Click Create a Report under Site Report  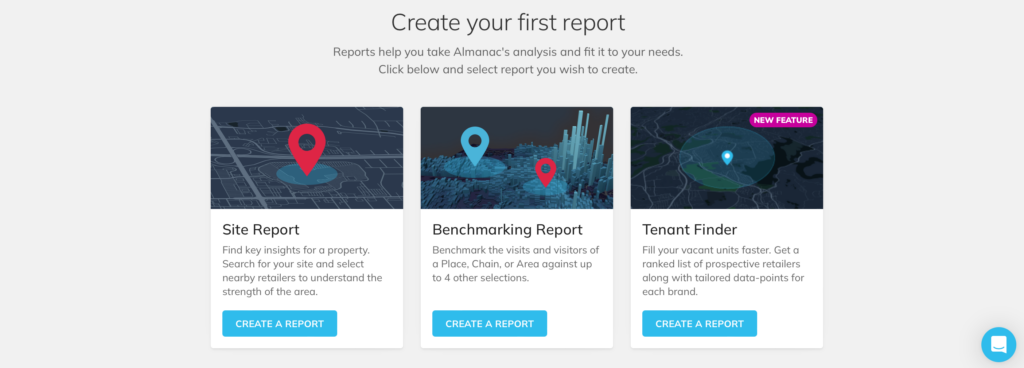[x=280, y=324]
